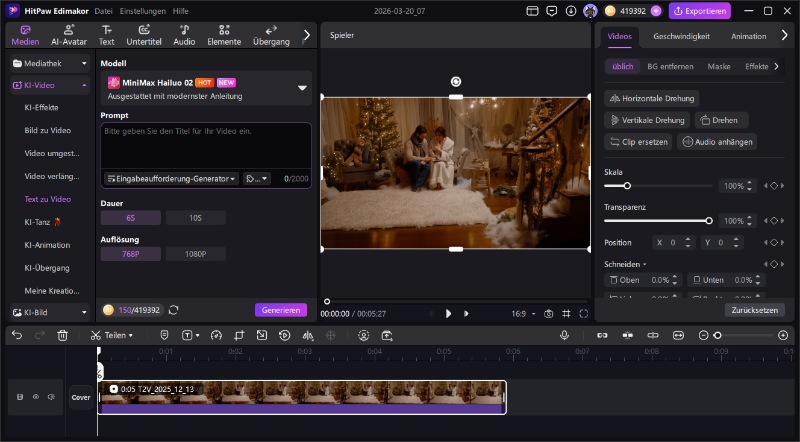The image size is (800, 442).
Task: Open the BG entfernen sub-tab
Action: (670, 66)
